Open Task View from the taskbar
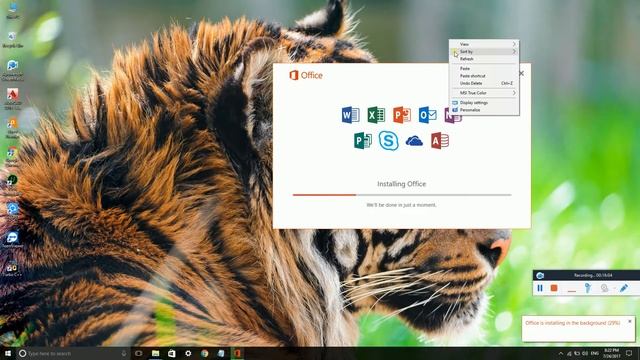The image size is (640, 360). 139,353
